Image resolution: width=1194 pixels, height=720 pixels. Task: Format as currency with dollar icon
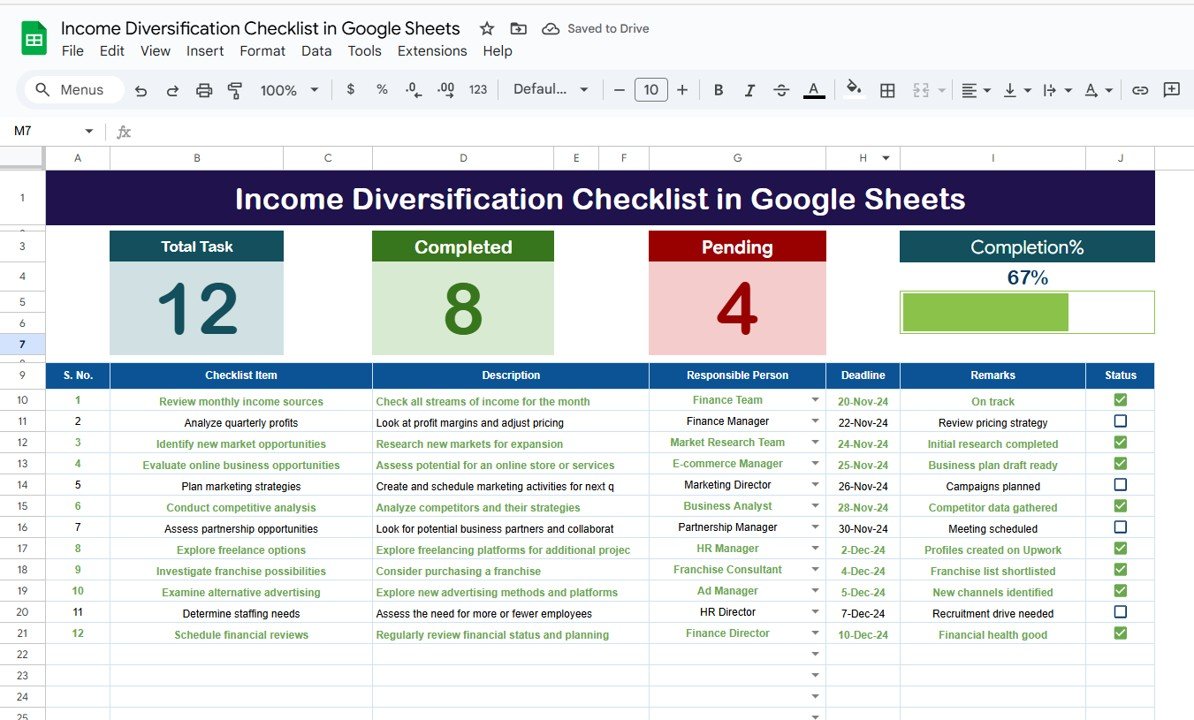(350, 89)
